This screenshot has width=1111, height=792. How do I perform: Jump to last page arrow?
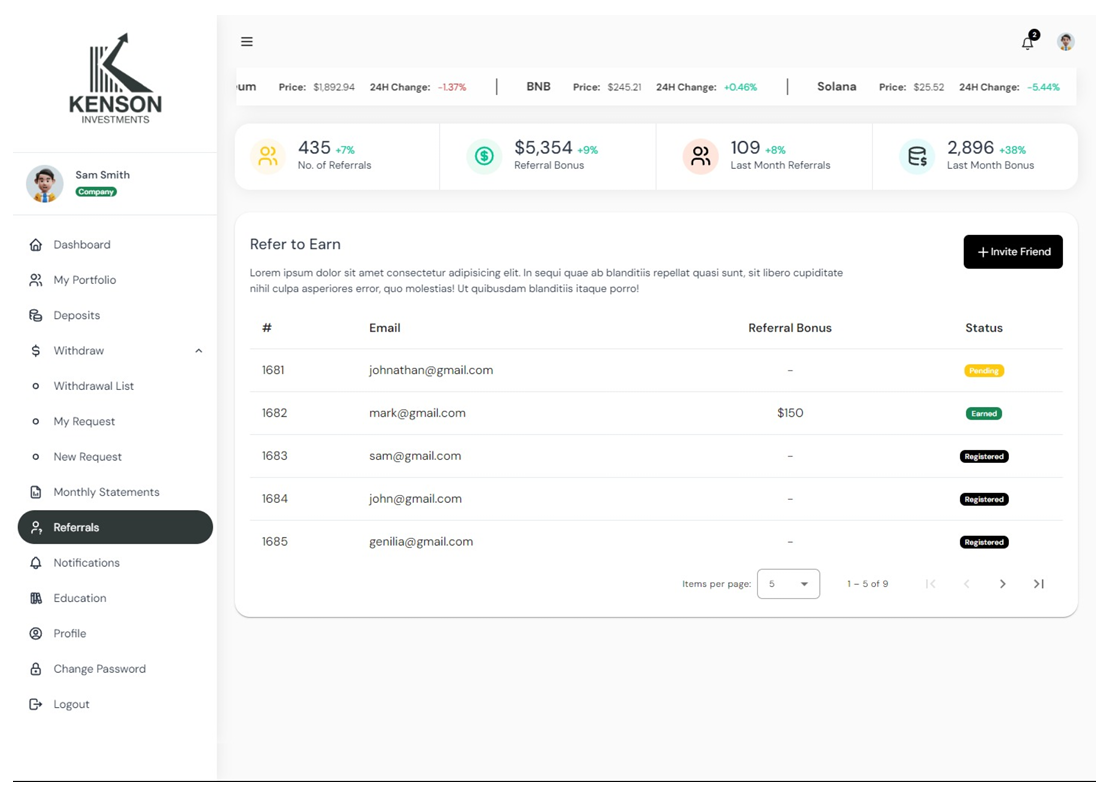(1039, 584)
